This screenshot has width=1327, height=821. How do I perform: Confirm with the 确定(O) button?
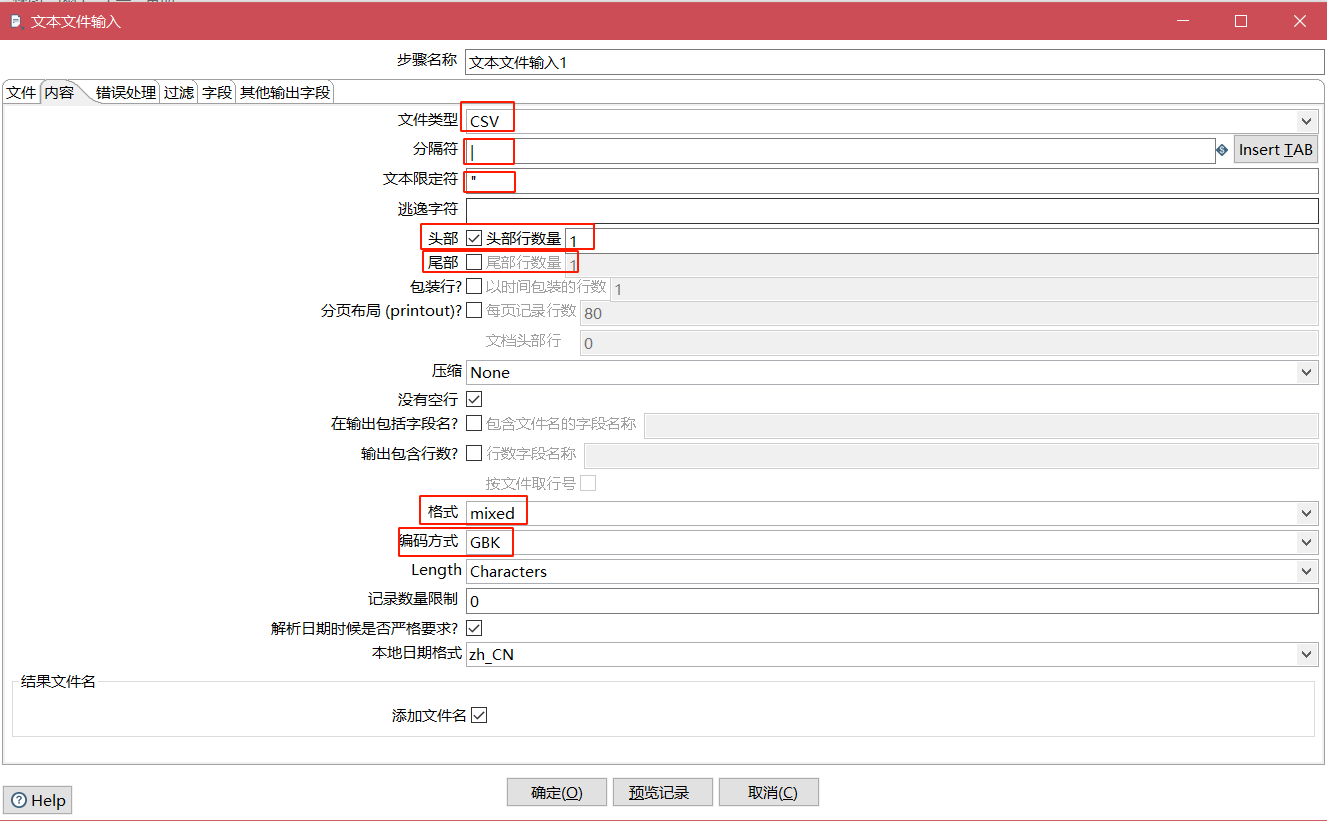coord(556,792)
